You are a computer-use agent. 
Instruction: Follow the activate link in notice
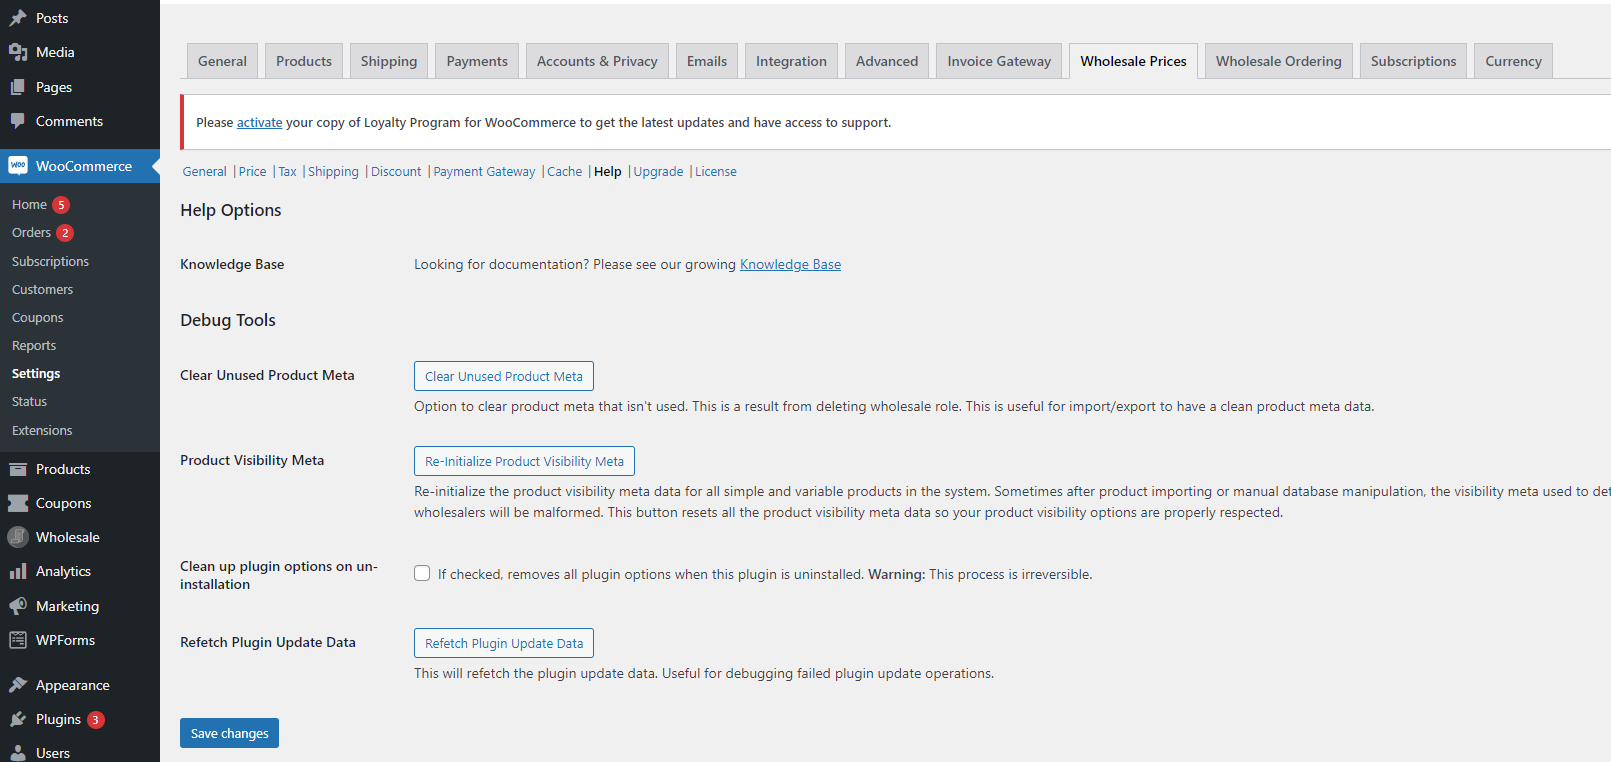(259, 122)
